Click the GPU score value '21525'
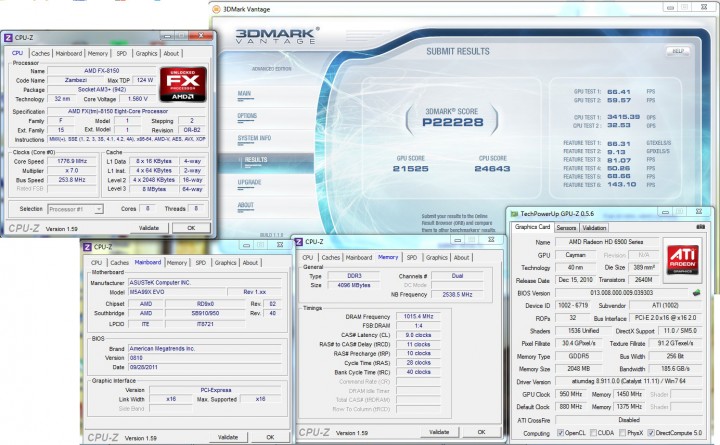720x445 pixels. point(411,169)
